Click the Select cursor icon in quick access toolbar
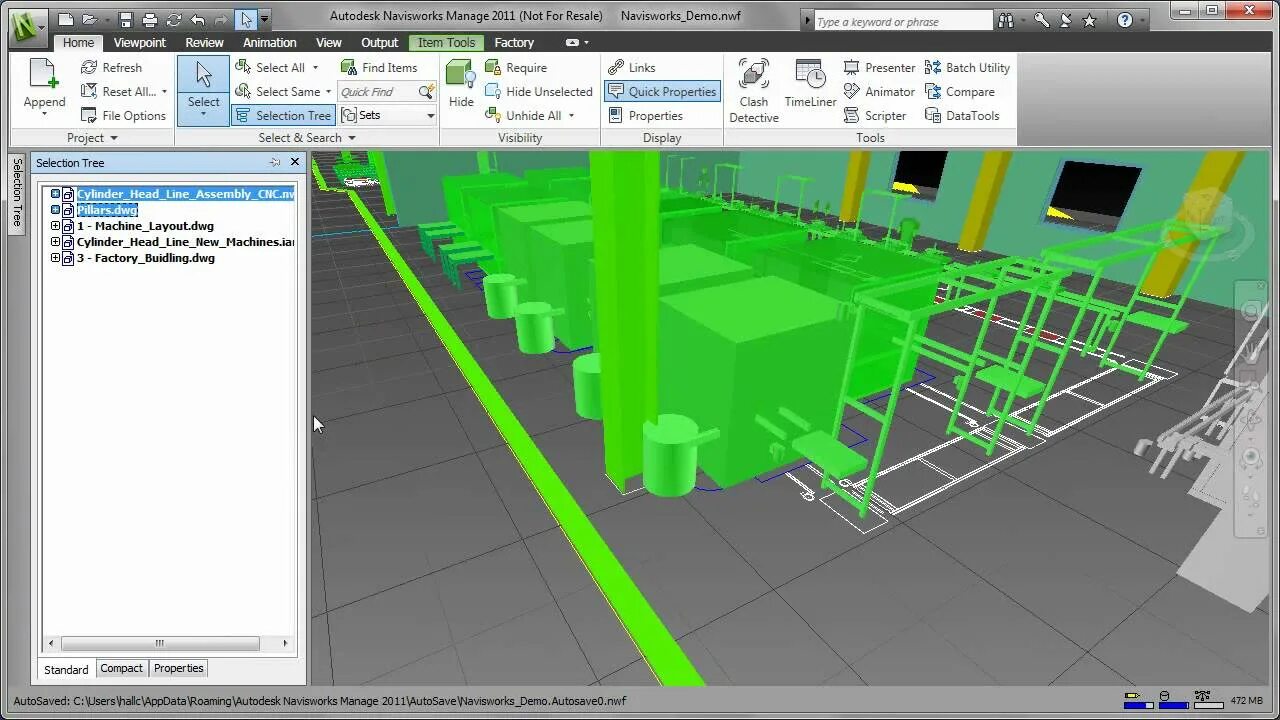 click(246, 19)
